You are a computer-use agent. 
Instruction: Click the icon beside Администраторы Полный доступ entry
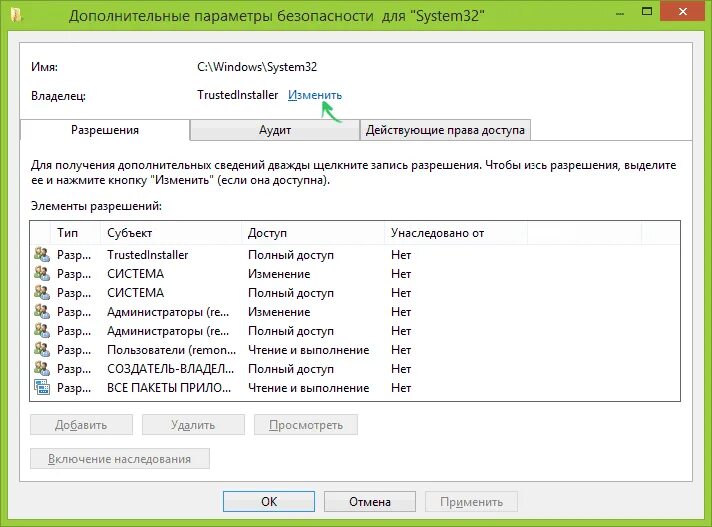42,331
